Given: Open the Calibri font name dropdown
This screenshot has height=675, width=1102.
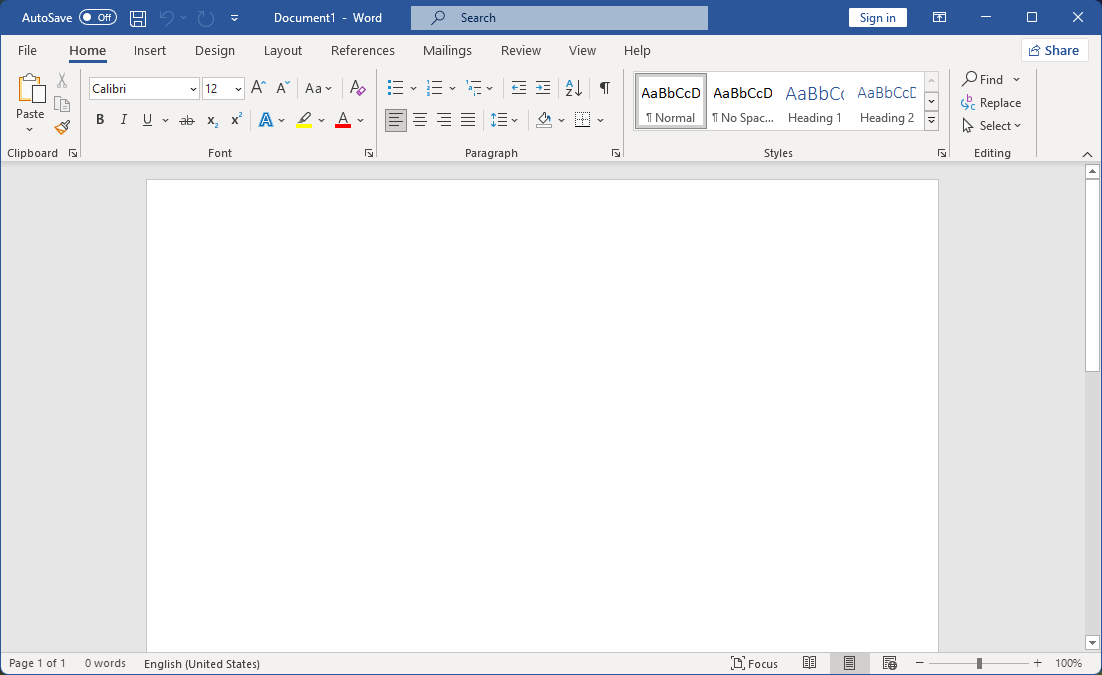Looking at the screenshot, I should click(193, 89).
